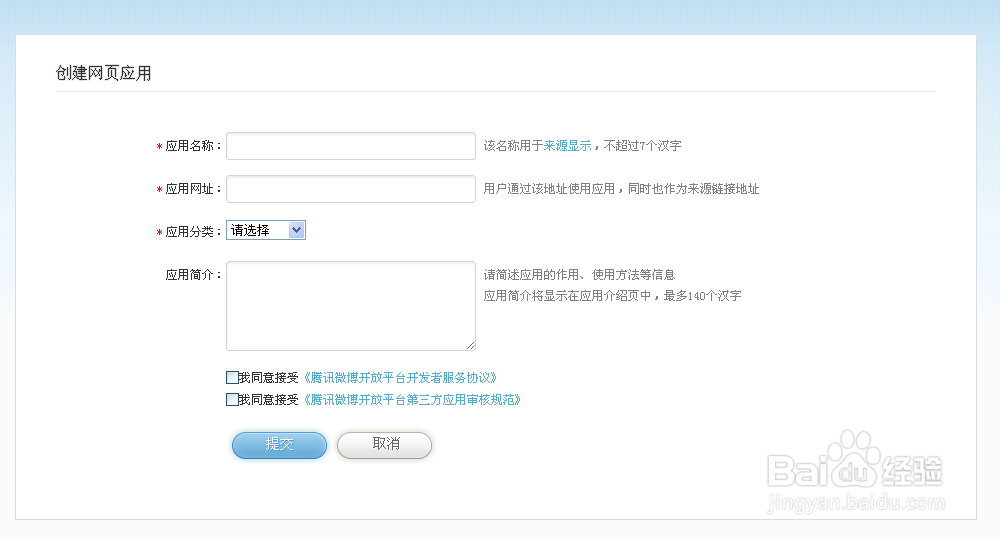Open the 来源显示 link
The height and width of the screenshot is (537, 1000).
[568, 146]
